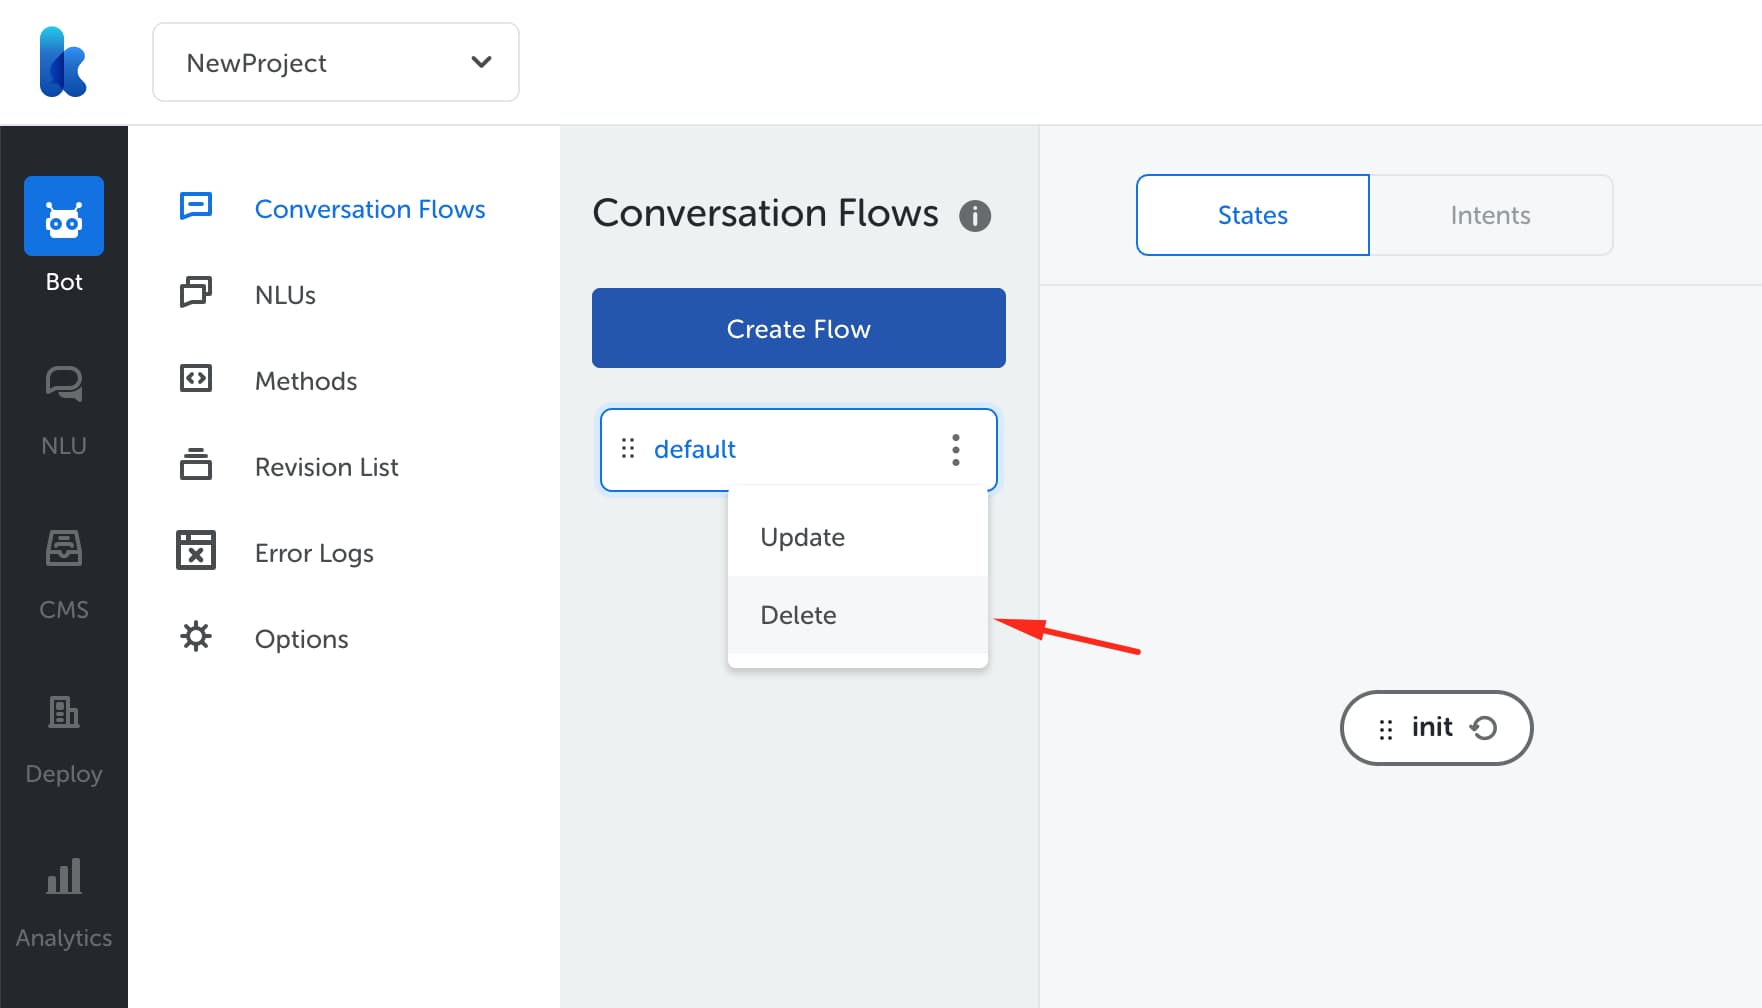Select the default flow name

(695, 449)
